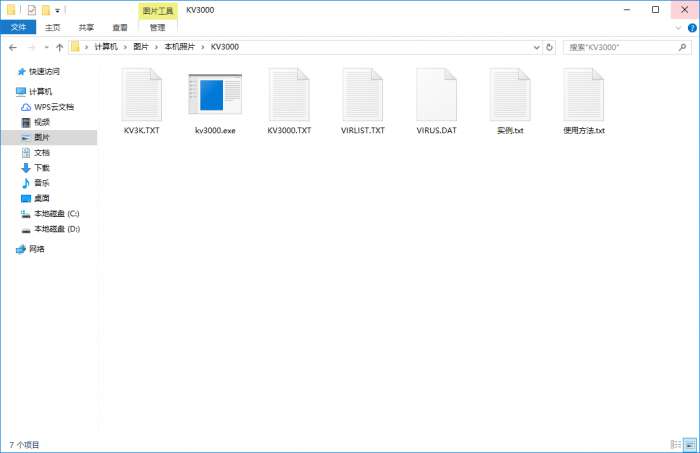Expand the chevron after 本机照片 in path

coord(203,47)
